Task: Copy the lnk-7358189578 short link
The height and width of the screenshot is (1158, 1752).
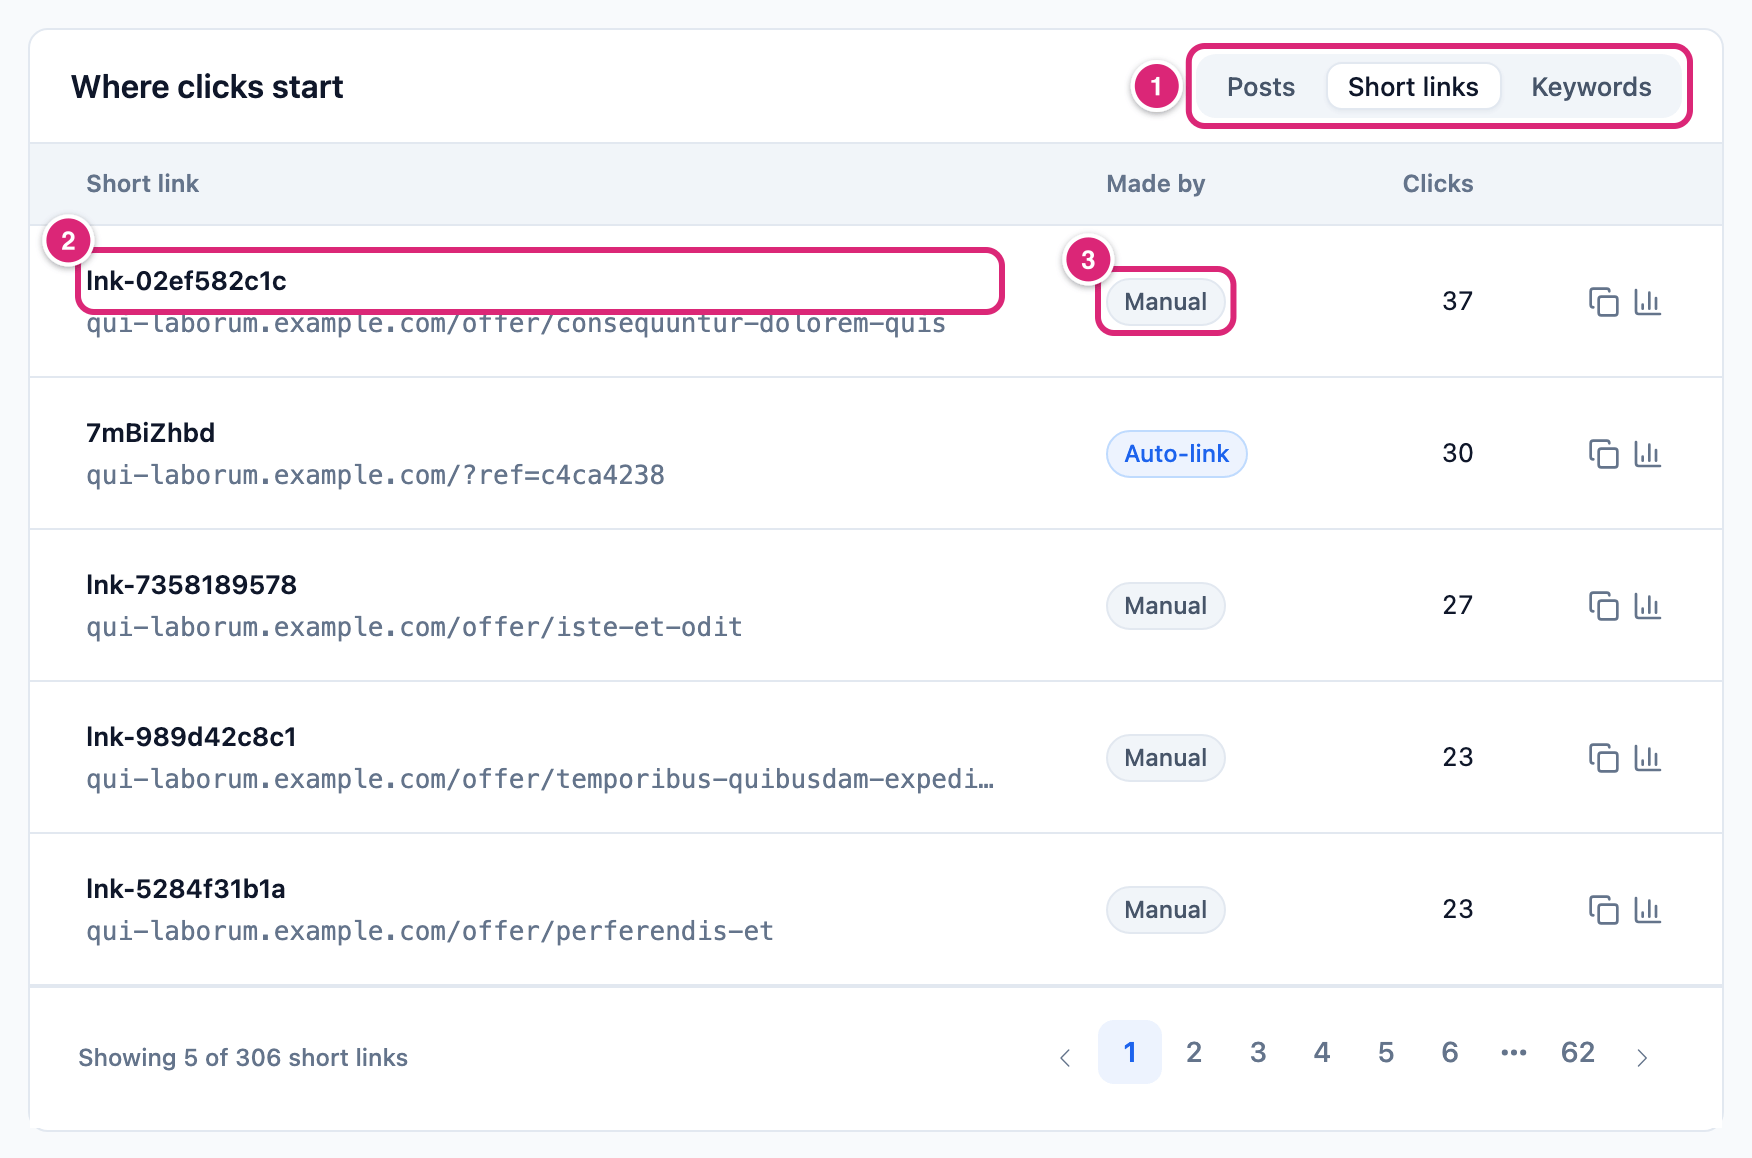Action: click(x=1603, y=606)
